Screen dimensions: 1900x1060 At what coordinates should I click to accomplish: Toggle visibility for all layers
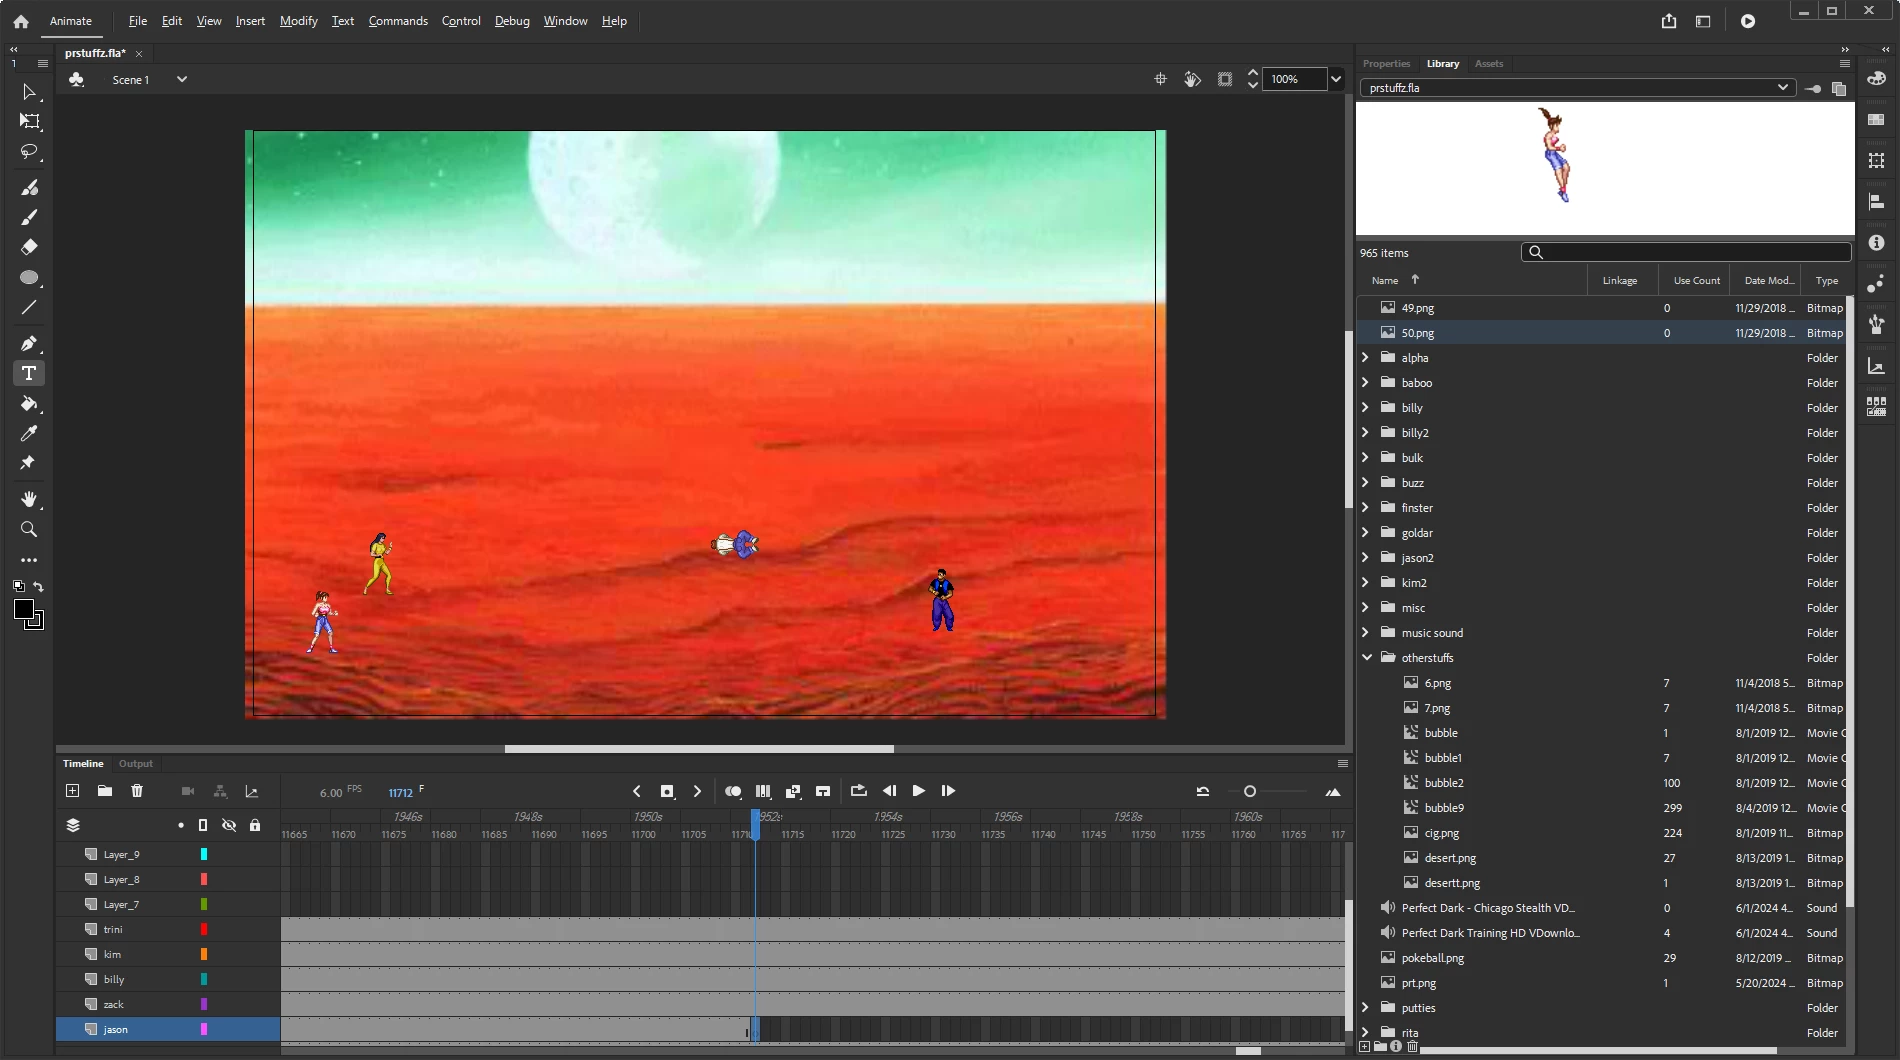[229, 825]
